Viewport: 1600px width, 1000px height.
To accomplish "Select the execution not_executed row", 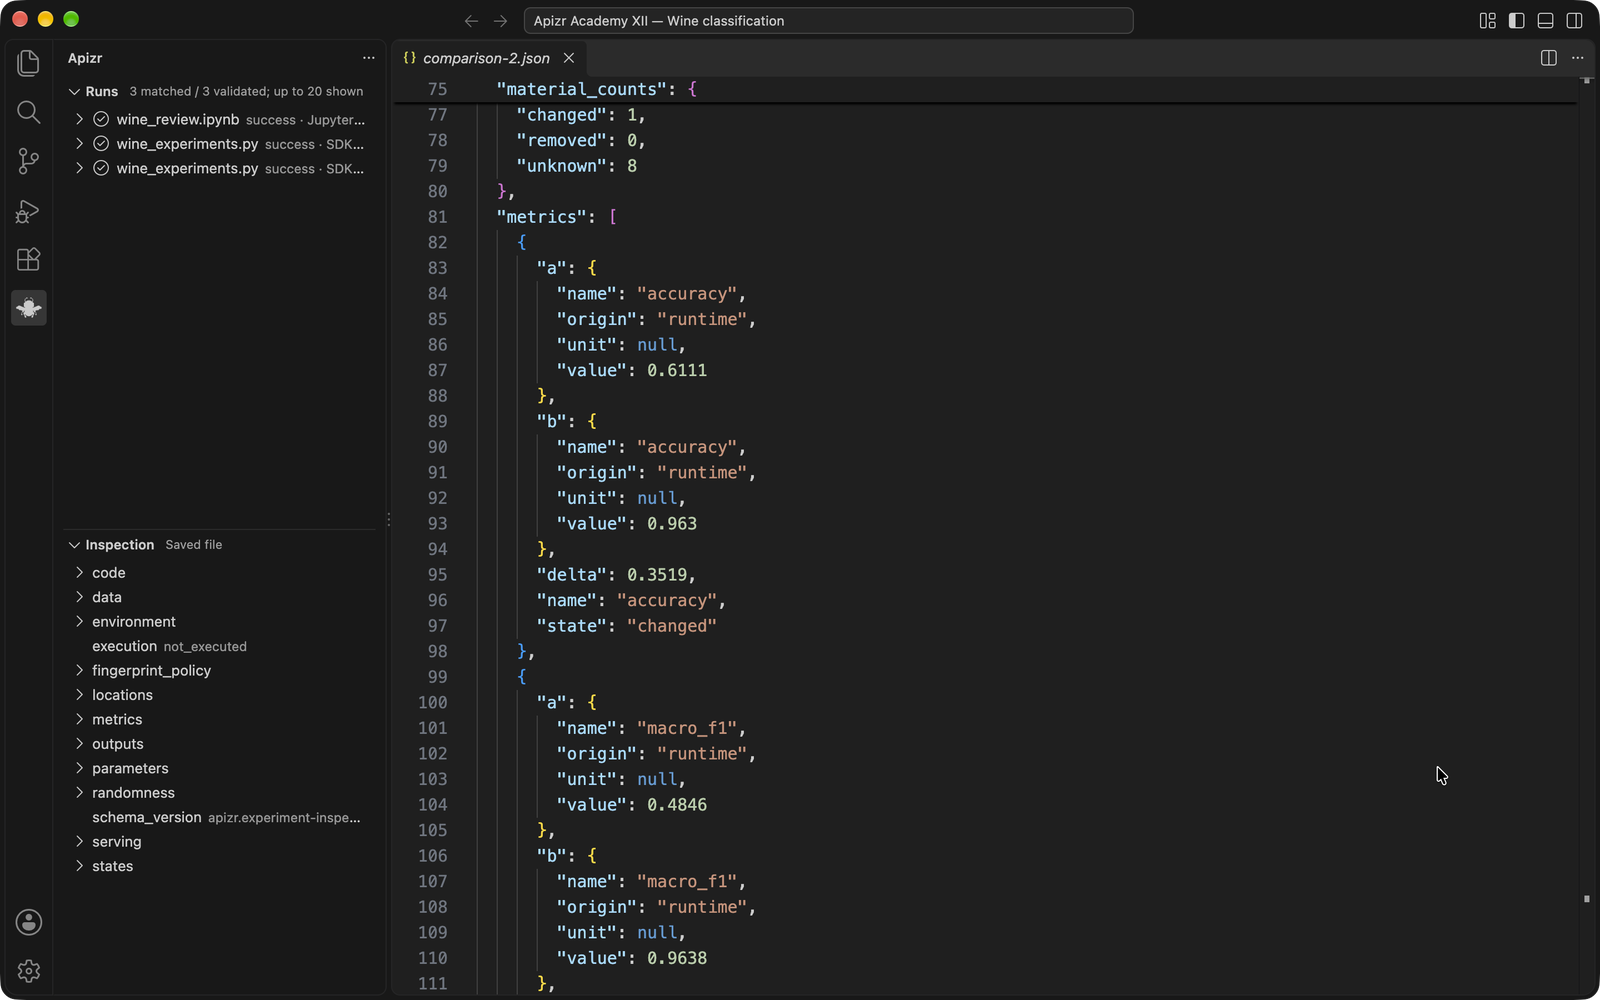I will click(220, 647).
